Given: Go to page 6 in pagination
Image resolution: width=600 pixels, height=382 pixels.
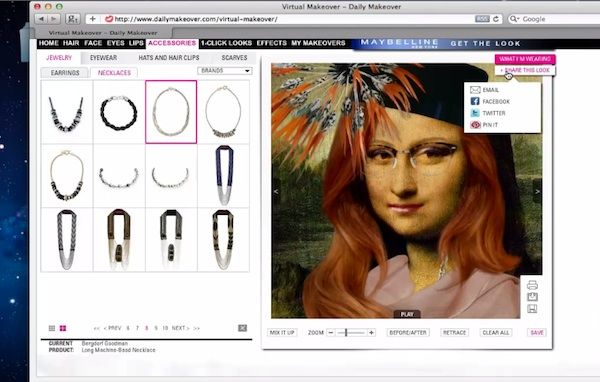Looking at the screenshot, I should pyautogui.click(x=128, y=328).
